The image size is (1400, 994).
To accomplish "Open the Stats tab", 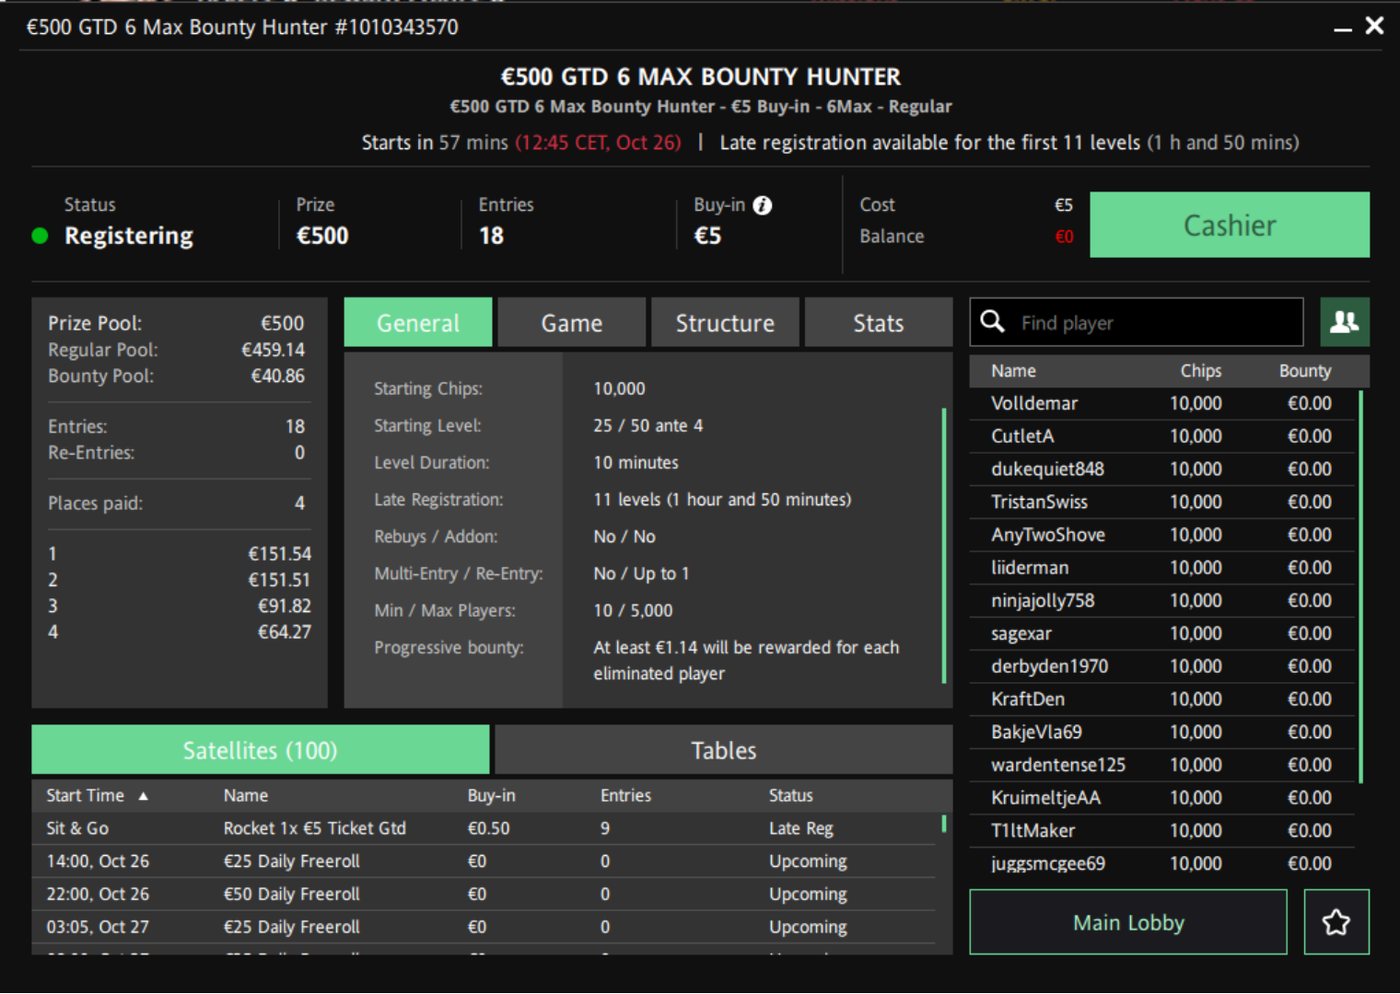I will pyautogui.click(x=878, y=322).
